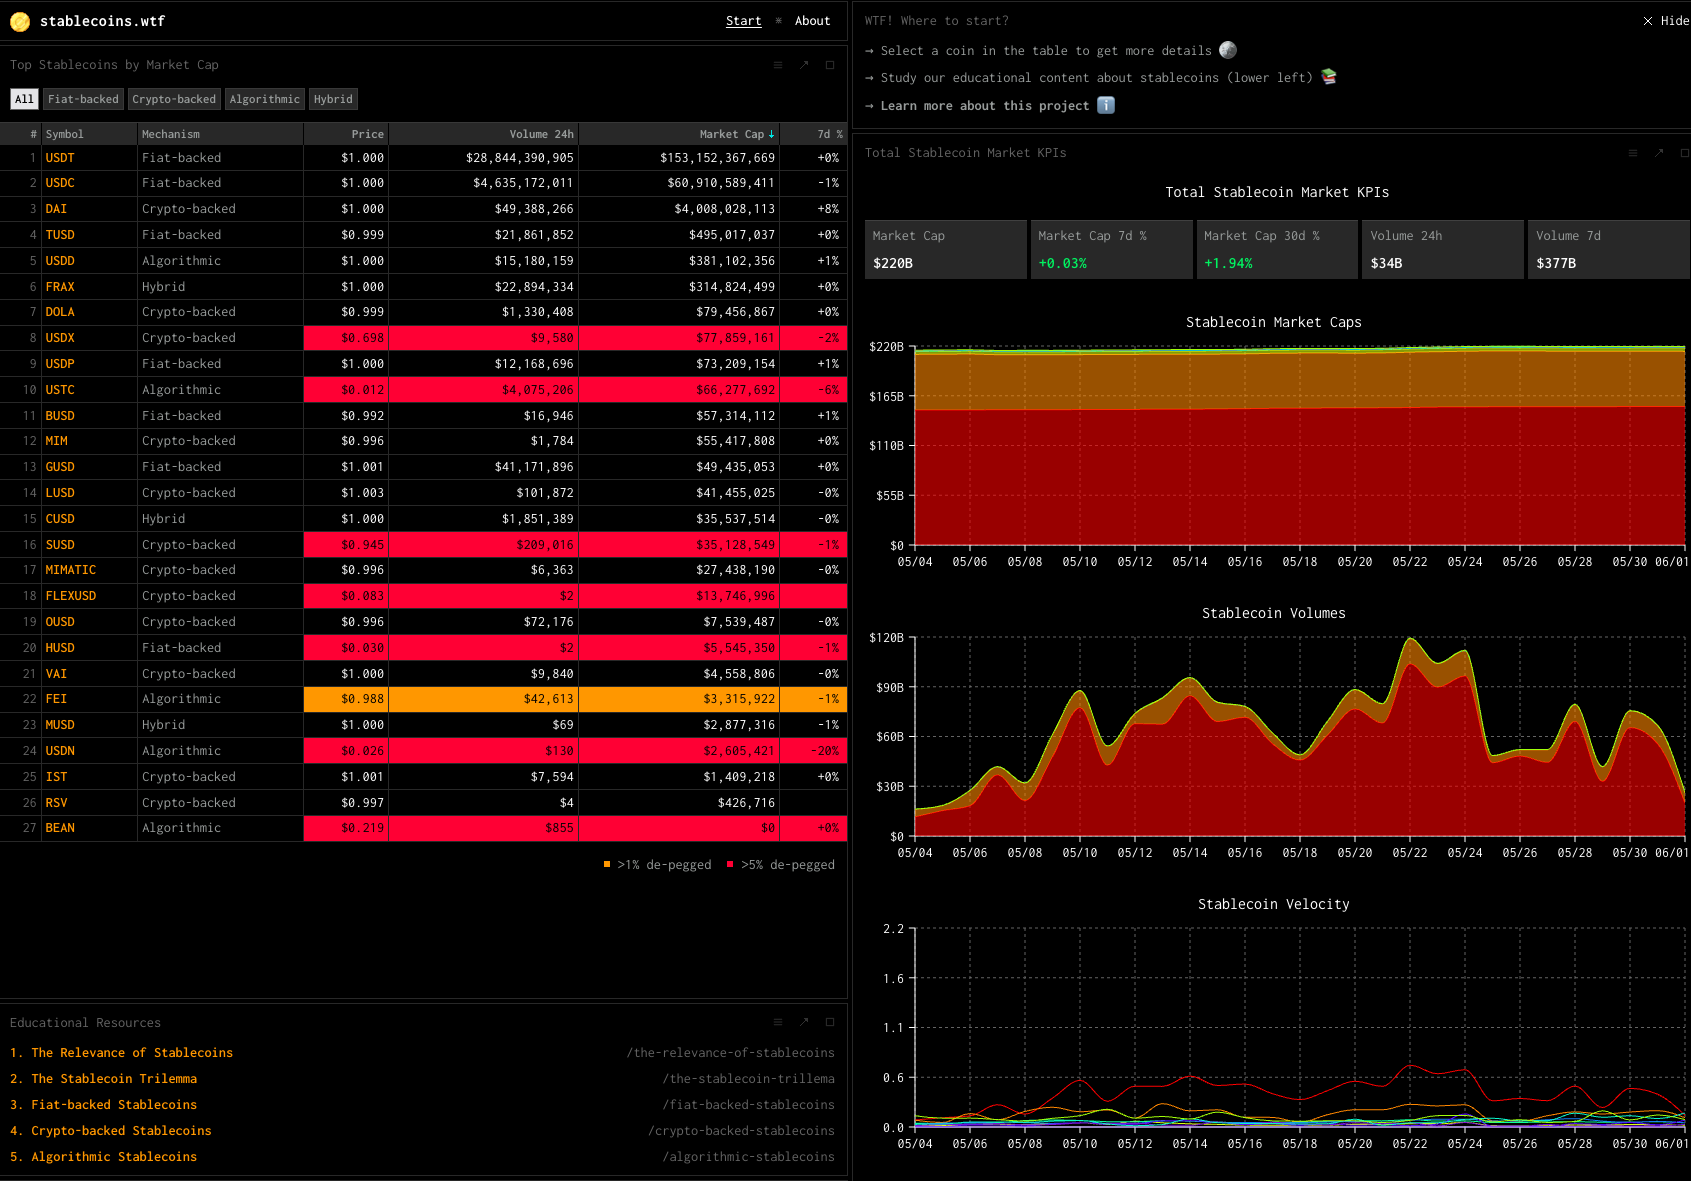
Task: Select the FRAX symbol in table
Action: pyautogui.click(x=60, y=287)
